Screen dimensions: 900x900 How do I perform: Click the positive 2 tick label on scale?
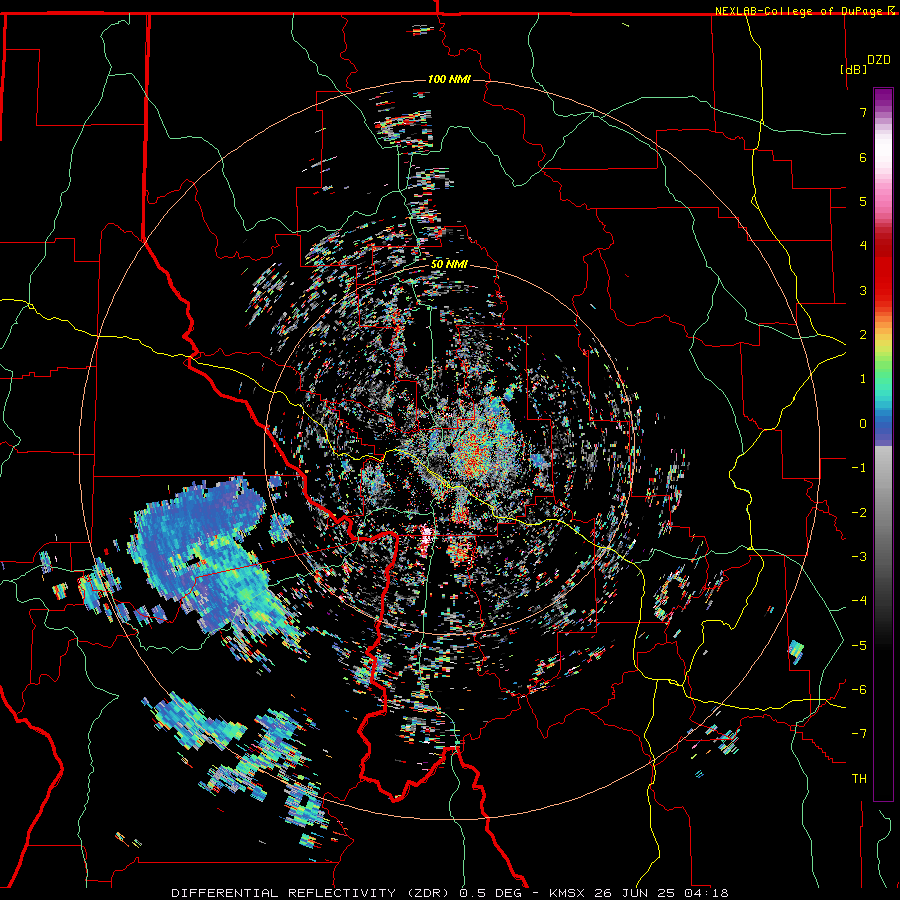863,335
